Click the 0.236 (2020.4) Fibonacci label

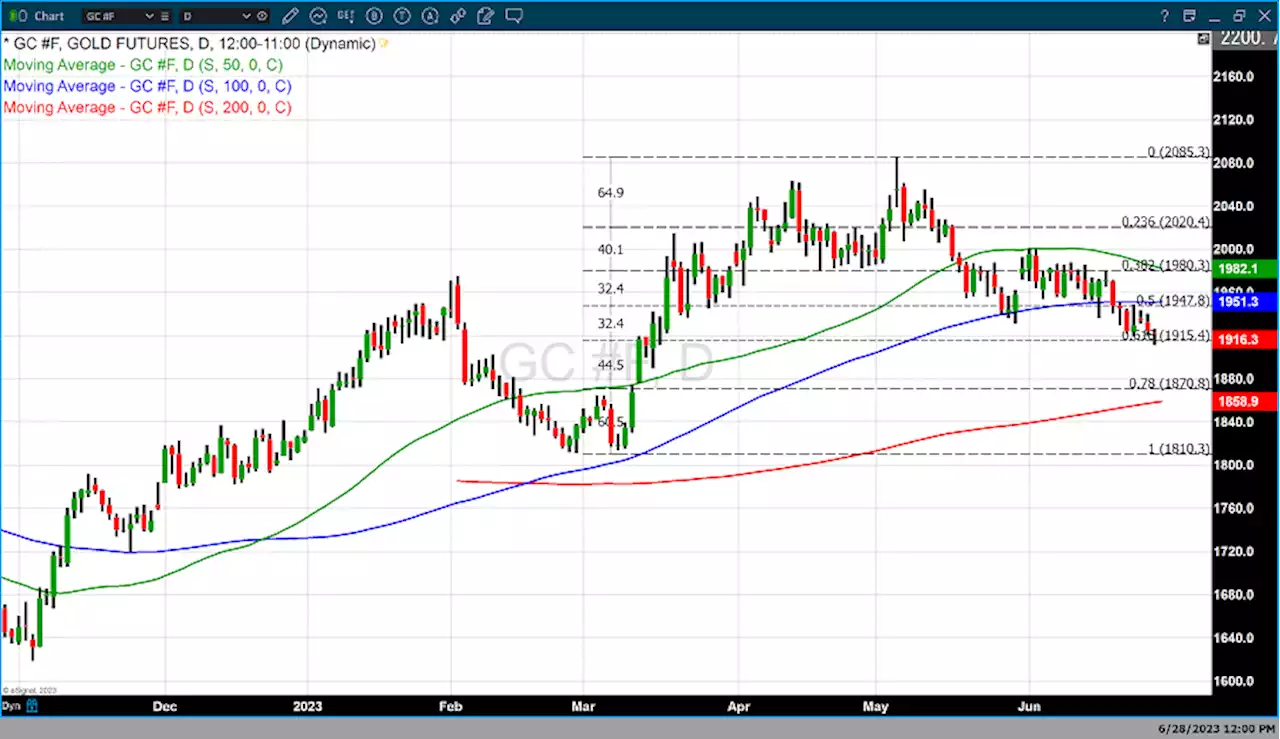(x=1166, y=222)
